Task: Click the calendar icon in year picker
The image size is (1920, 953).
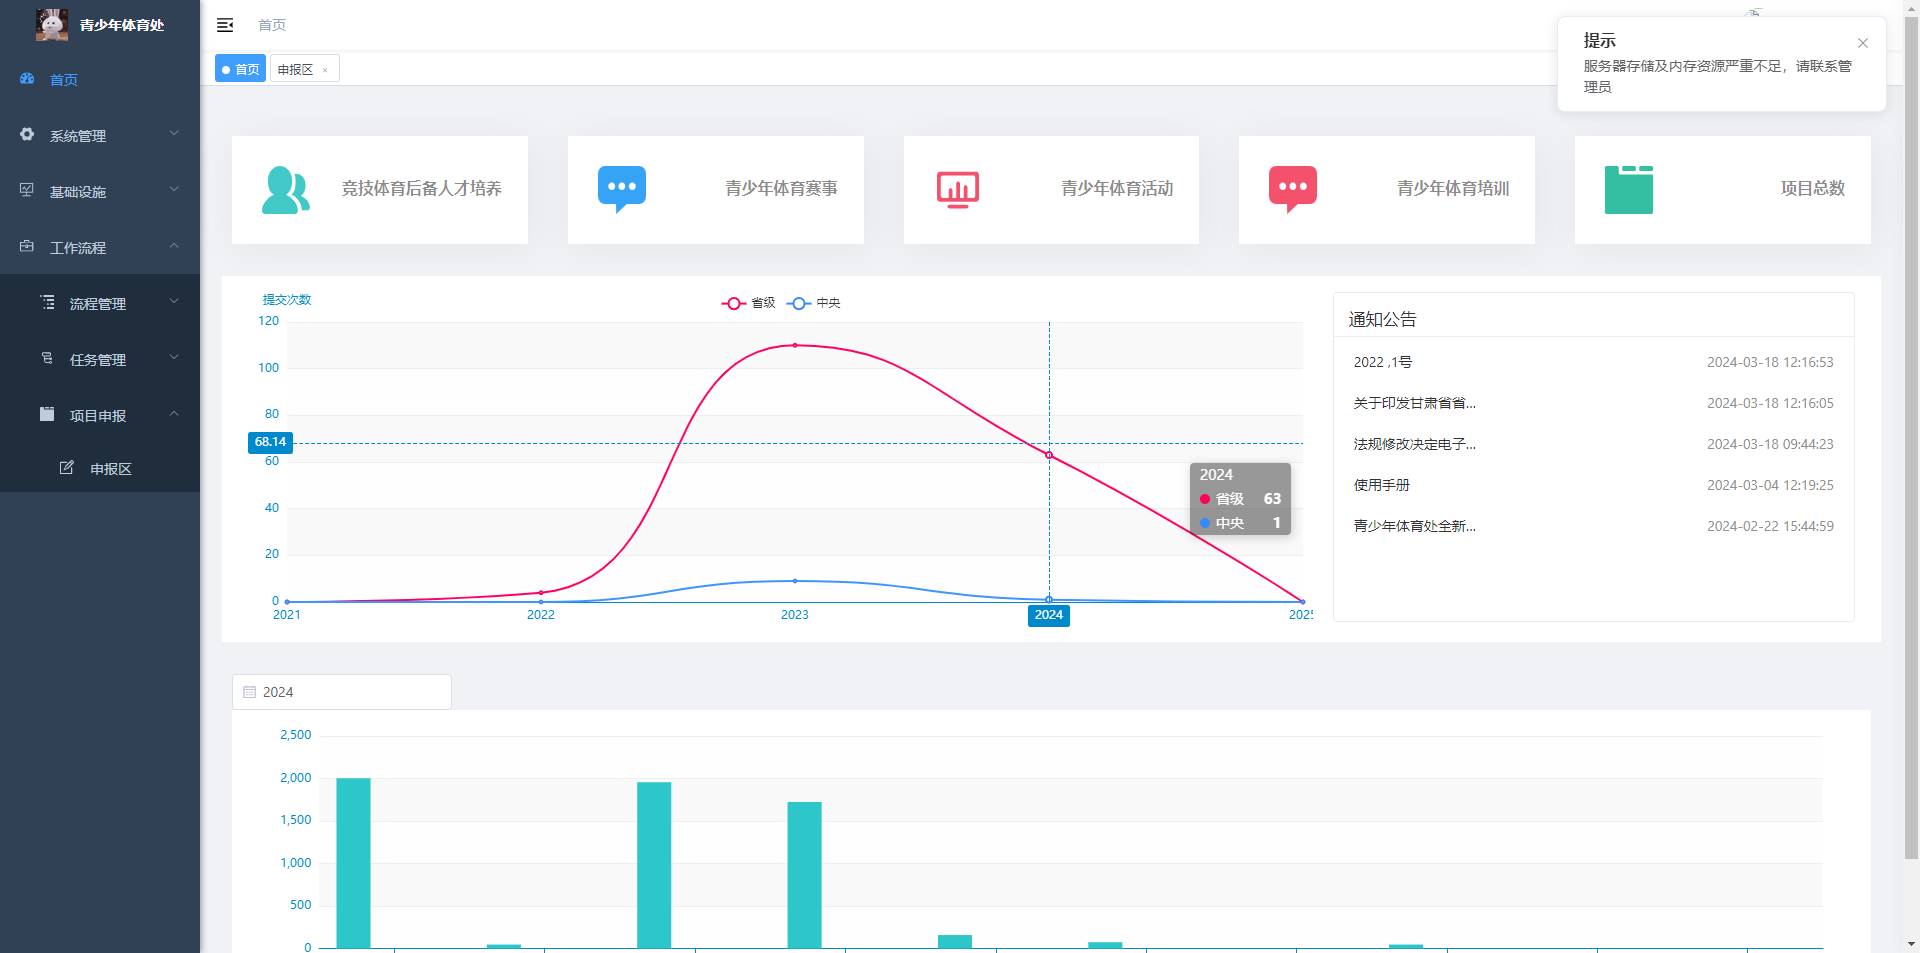Action: coord(250,692)
